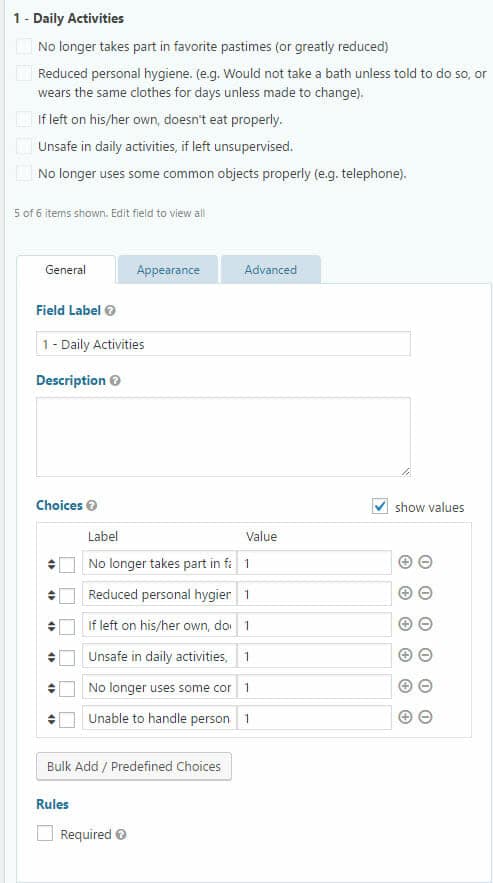
Task: Uncheck the 'show values' checkbox
Action: tap(380, 506)
